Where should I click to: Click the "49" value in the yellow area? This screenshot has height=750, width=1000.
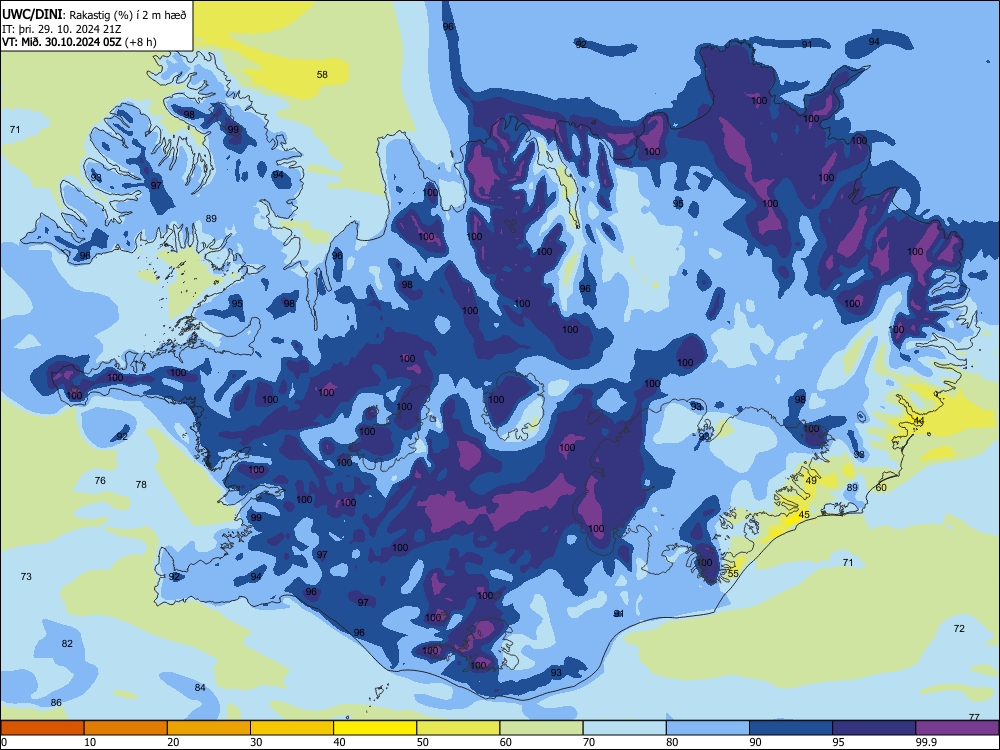click(811, 480)
